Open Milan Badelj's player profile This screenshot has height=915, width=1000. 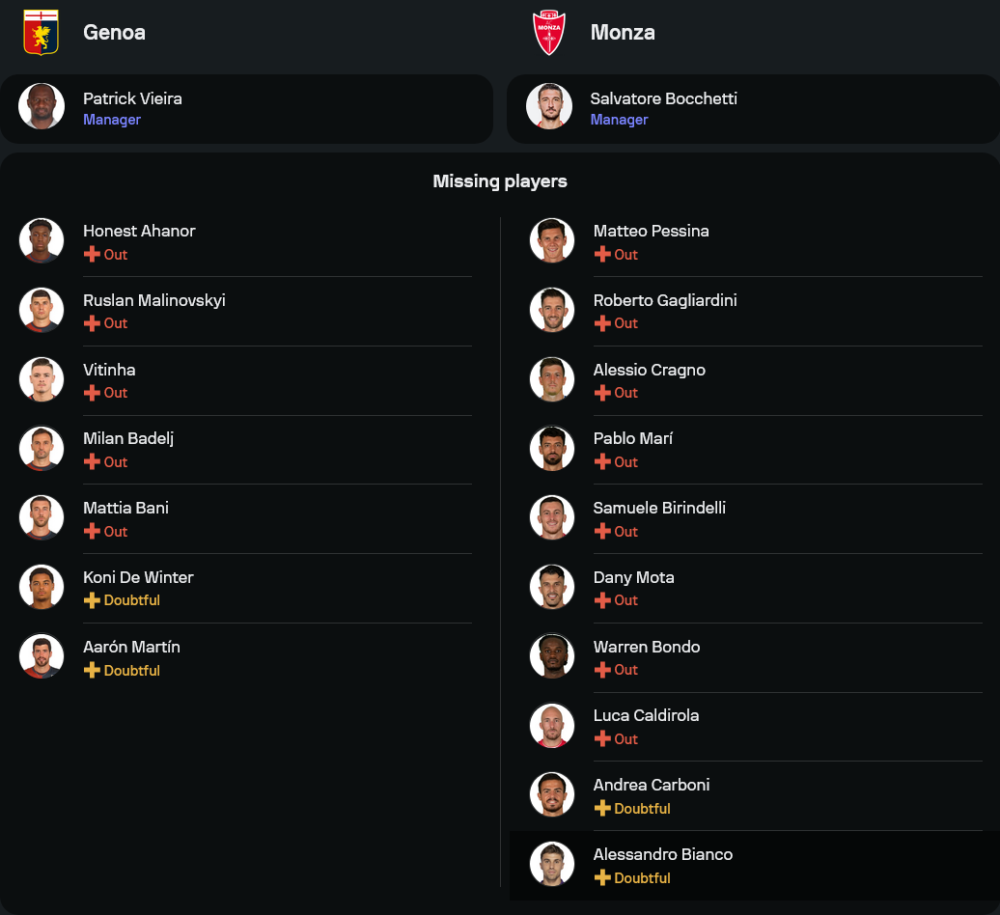coord(128,439)
